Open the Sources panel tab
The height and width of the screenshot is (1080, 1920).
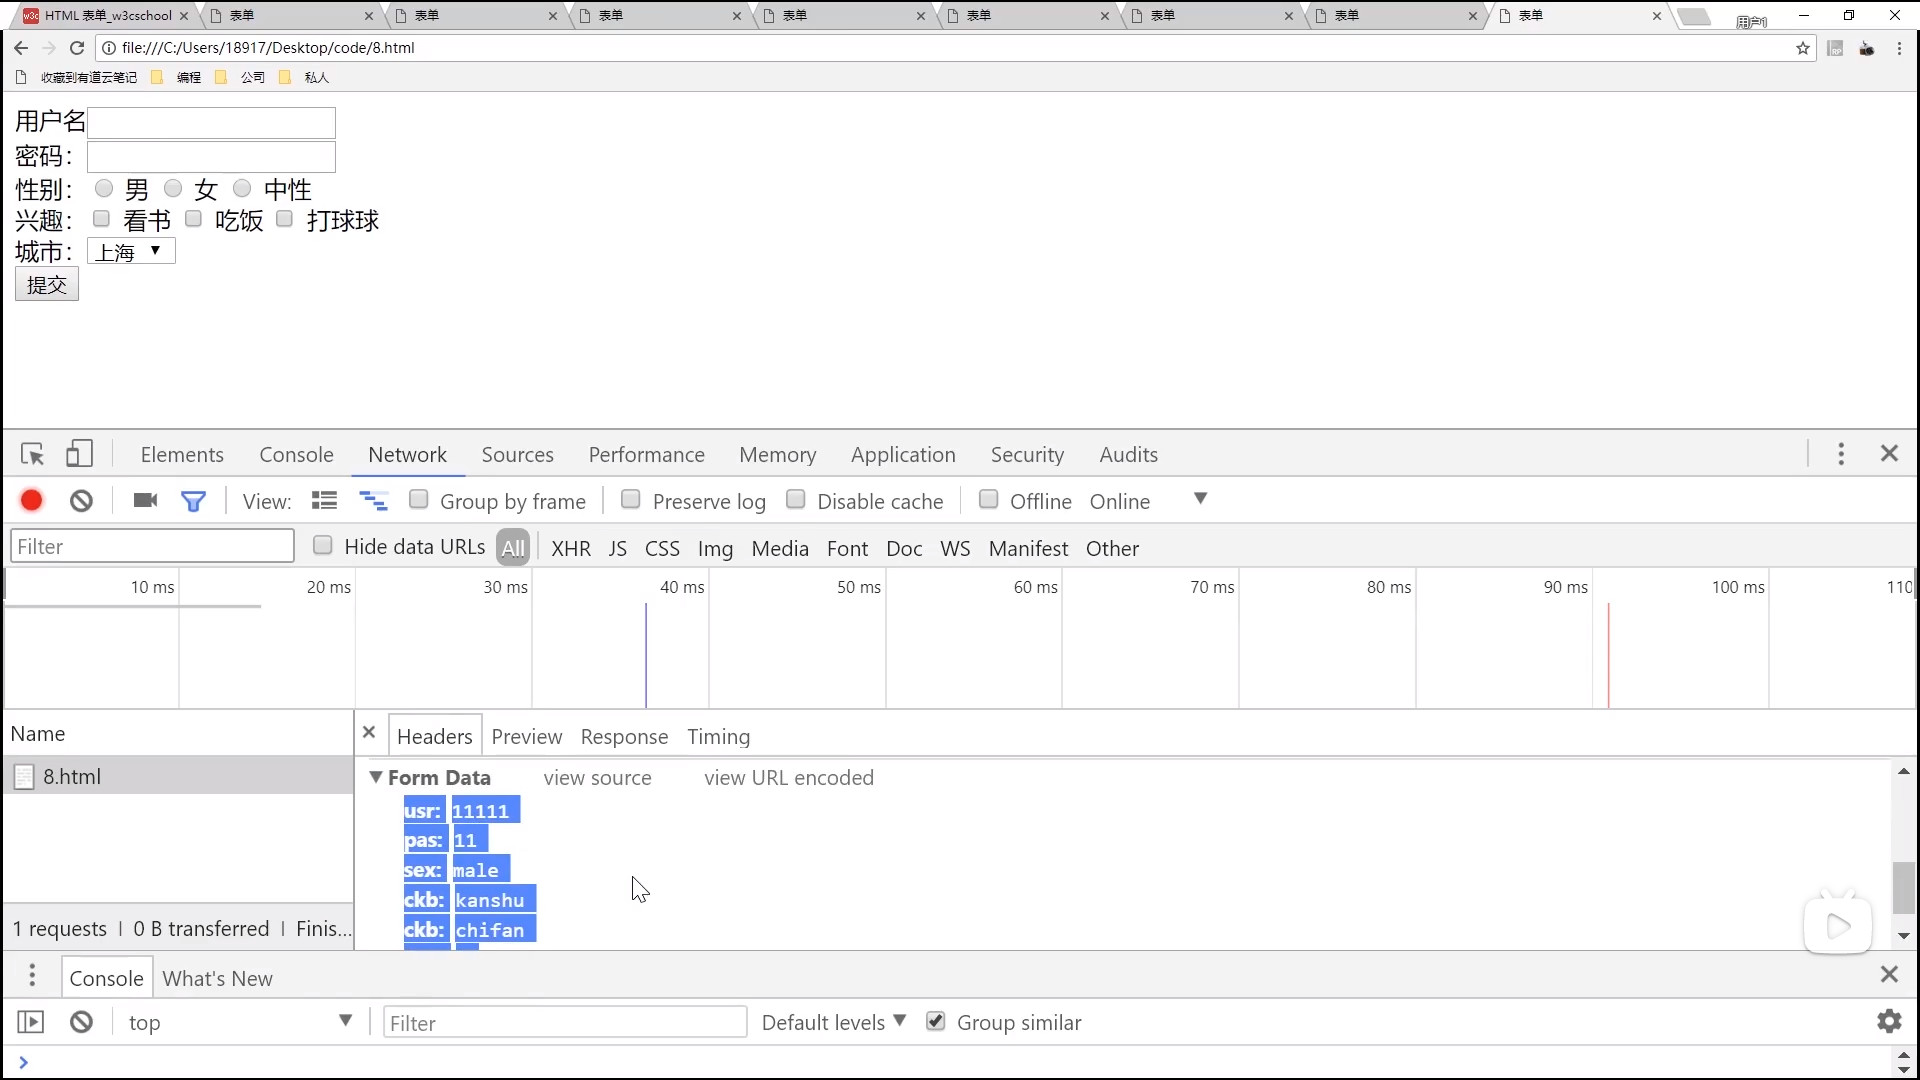click(517, 455)
